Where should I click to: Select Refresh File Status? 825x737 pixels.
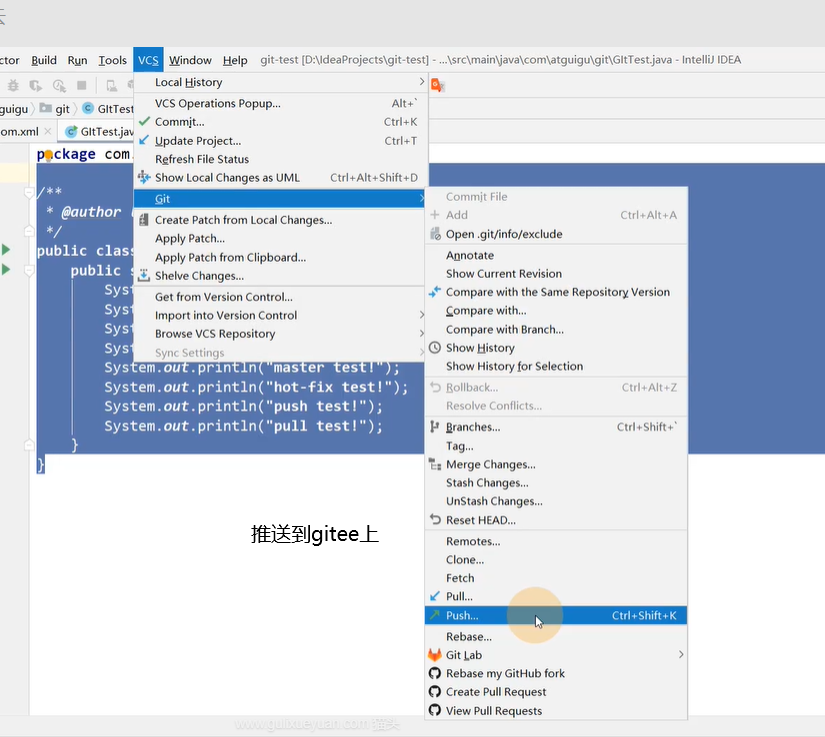281,159
